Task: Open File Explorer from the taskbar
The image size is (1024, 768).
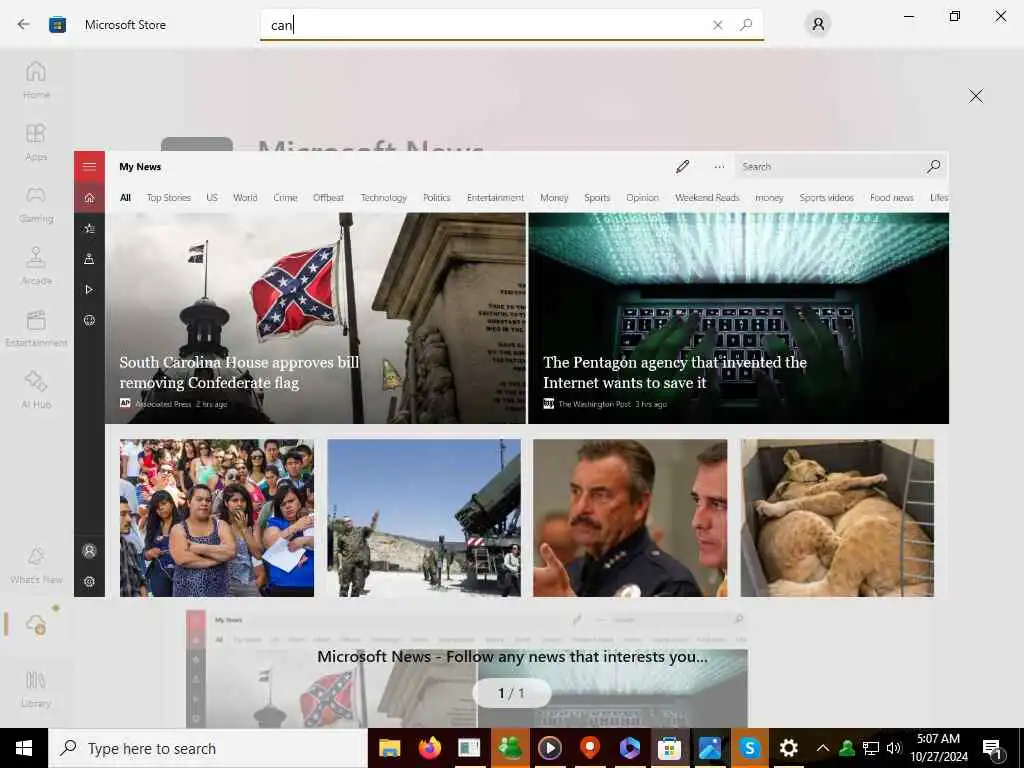Action: click(389, 748)
